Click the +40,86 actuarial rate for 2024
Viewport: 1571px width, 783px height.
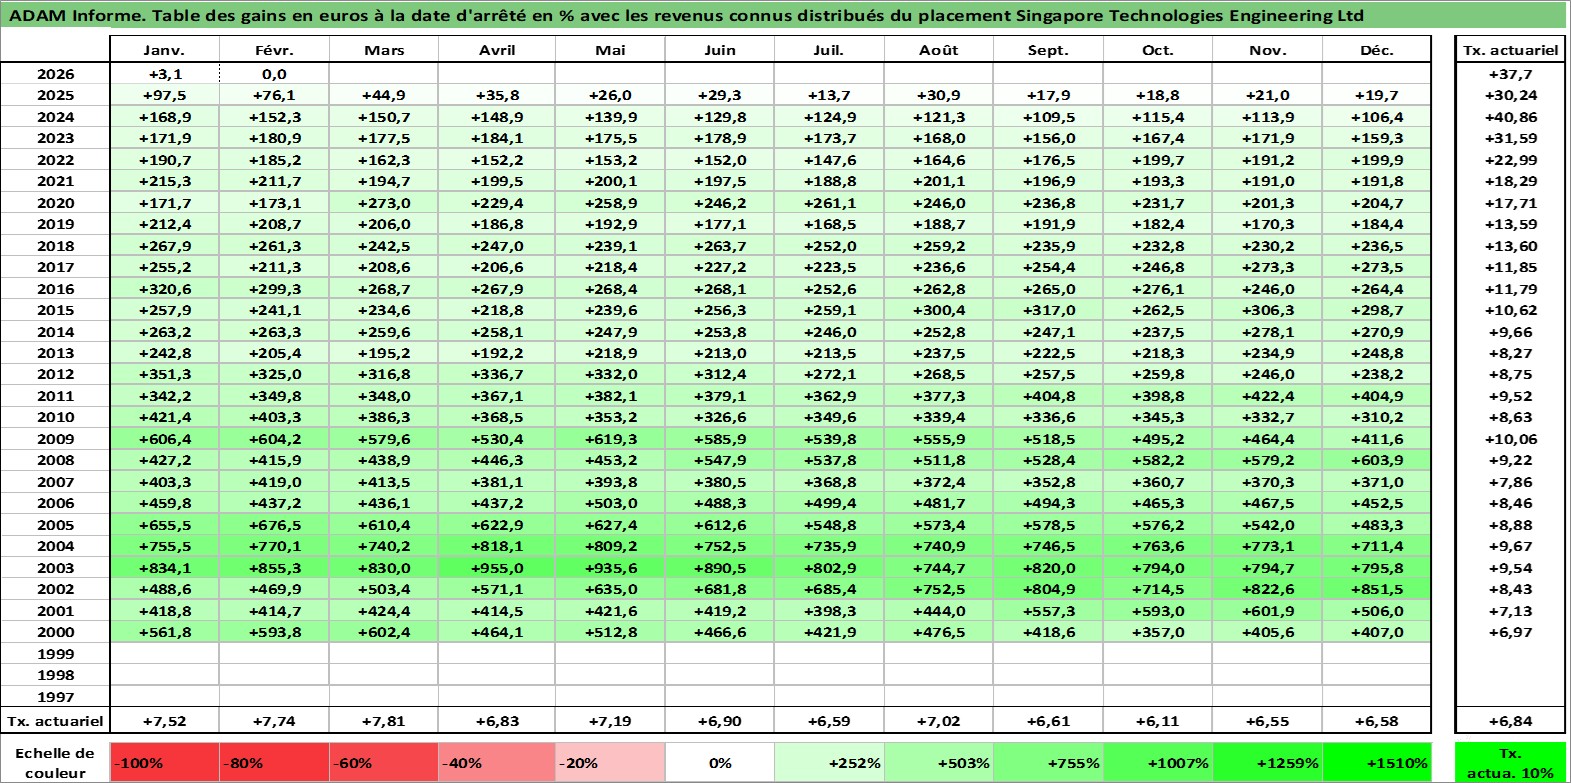coord(1510,117)
